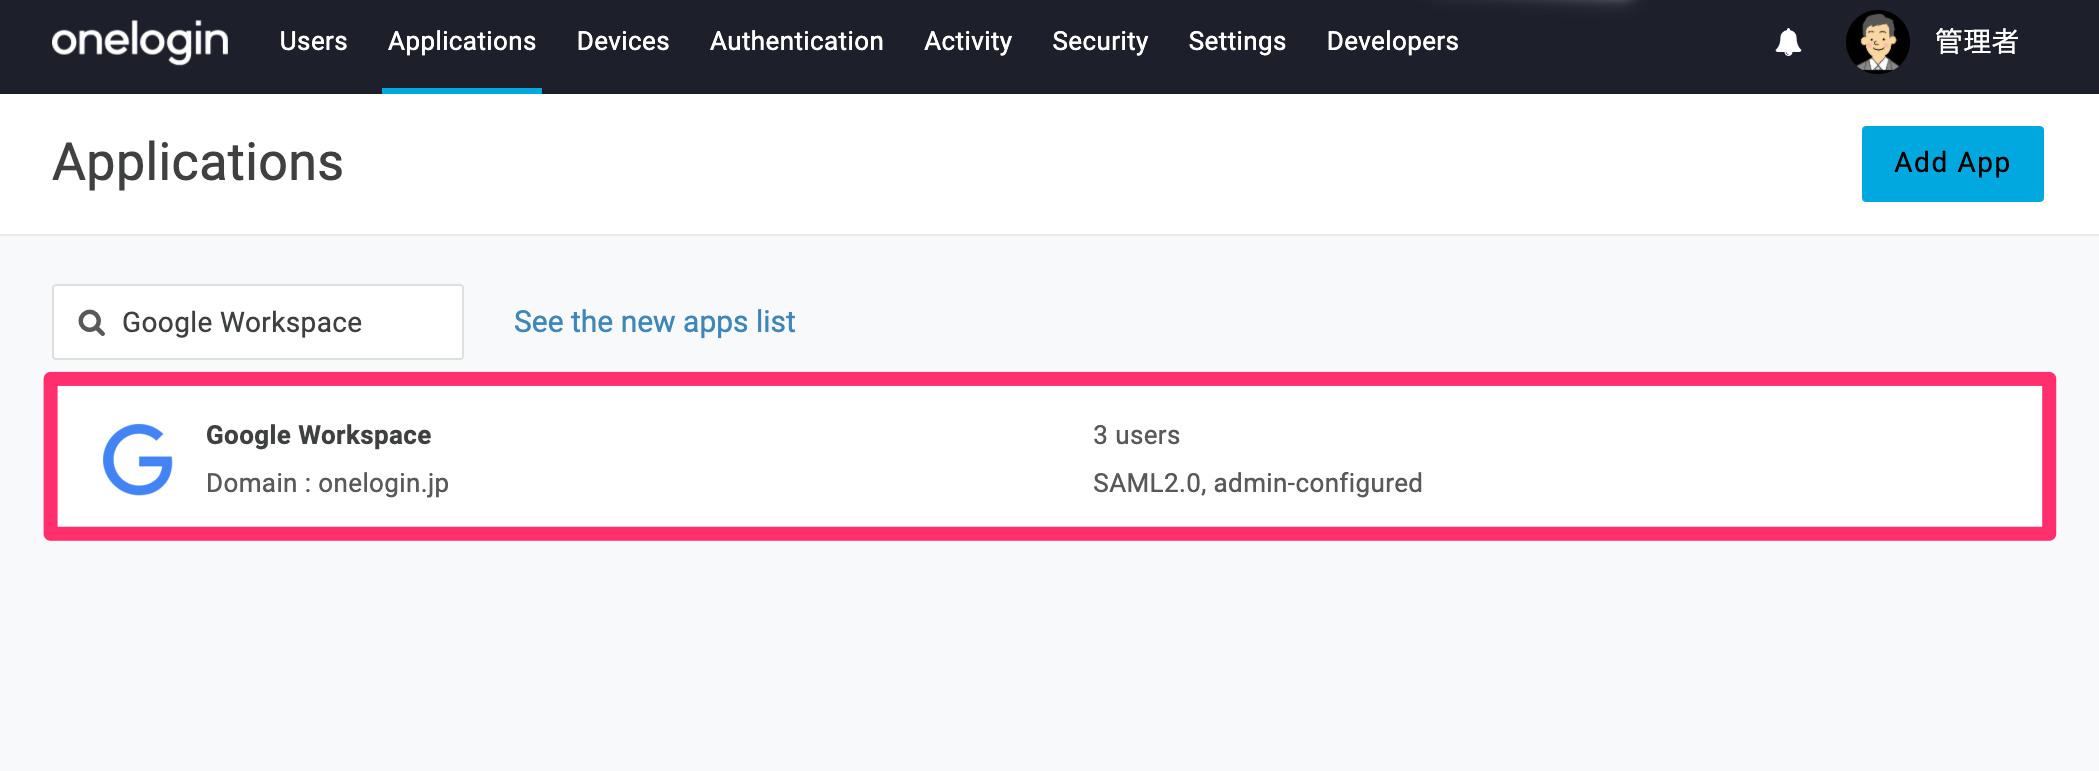Open the Devices menu
Screen dimensions: 2099x771
coord(623,41)
